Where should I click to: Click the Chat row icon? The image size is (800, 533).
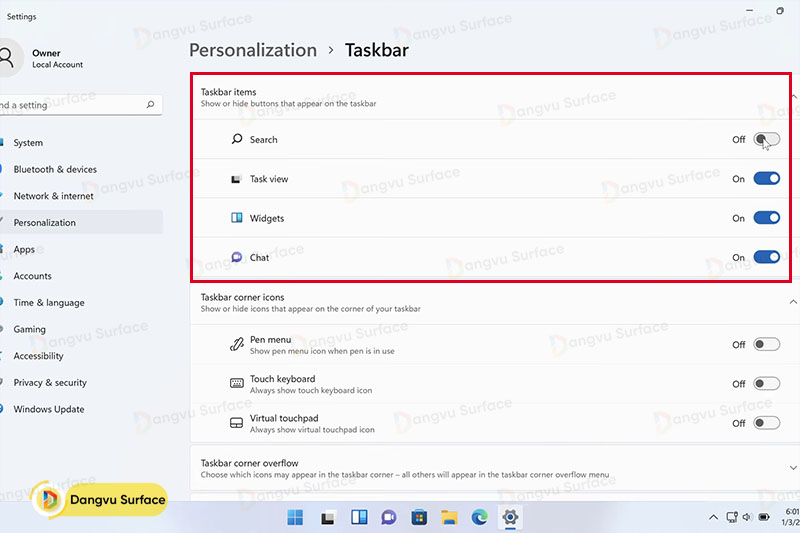tap(237, 257)
